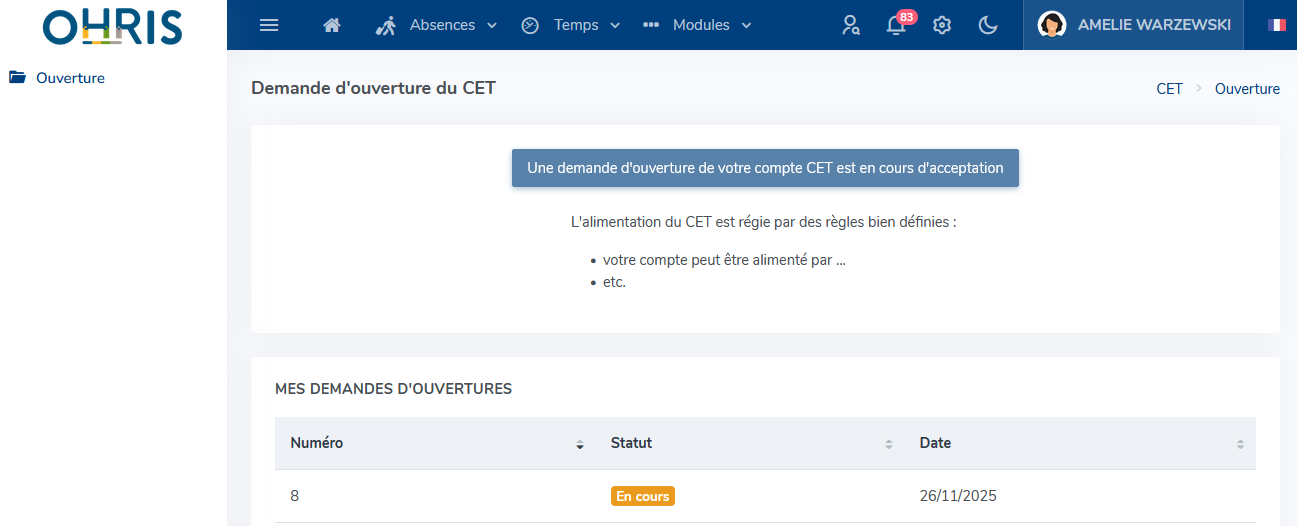Image resolution: width=1297 pixels, height=526 pixels.
Task: Click the hamburger menu icon
Action: [269, 25]
